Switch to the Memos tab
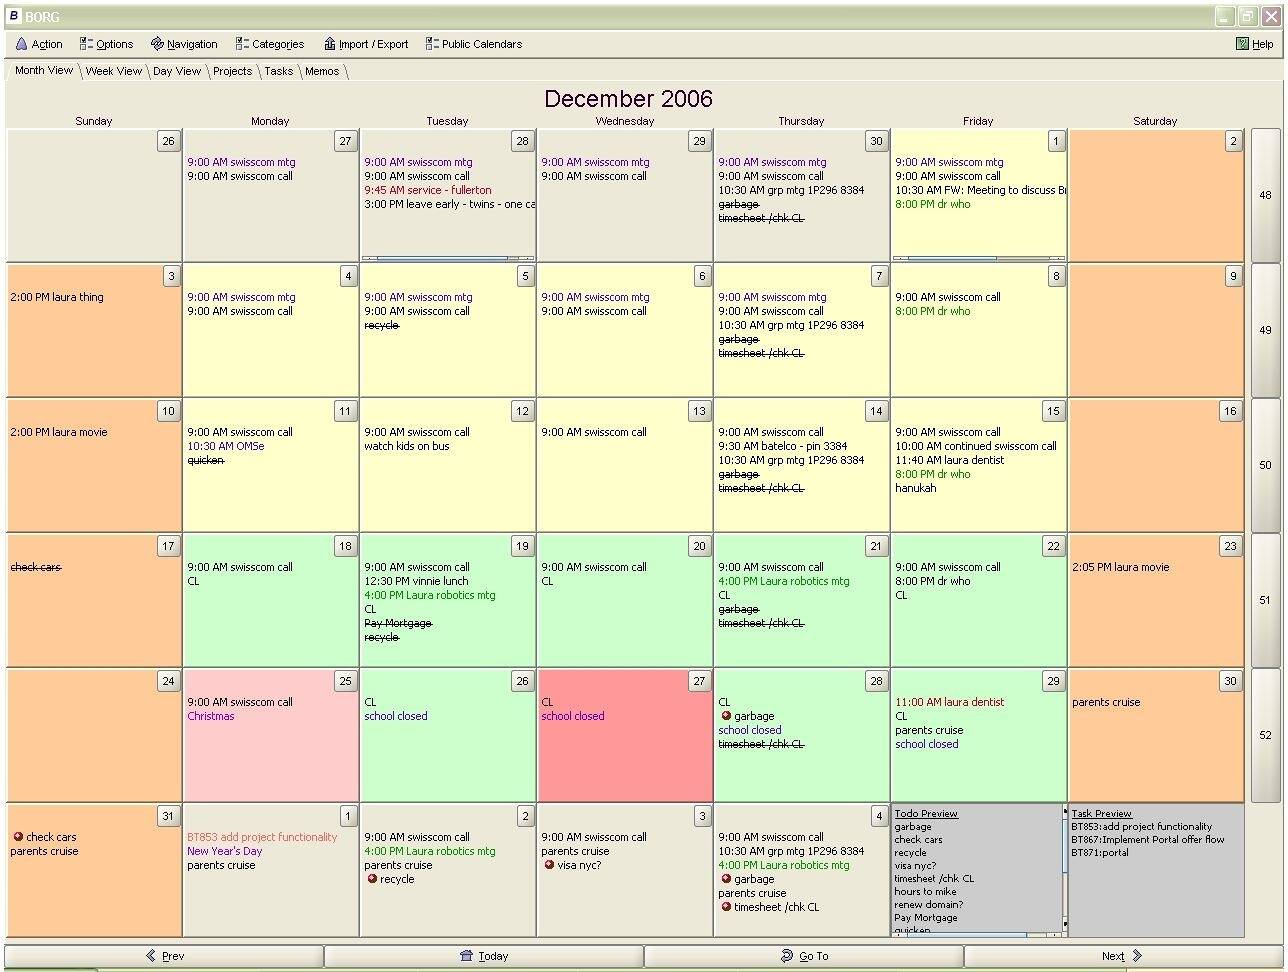Image resolution: width=1288 pixels, height=972 pixels. click(x=321, y=71)
